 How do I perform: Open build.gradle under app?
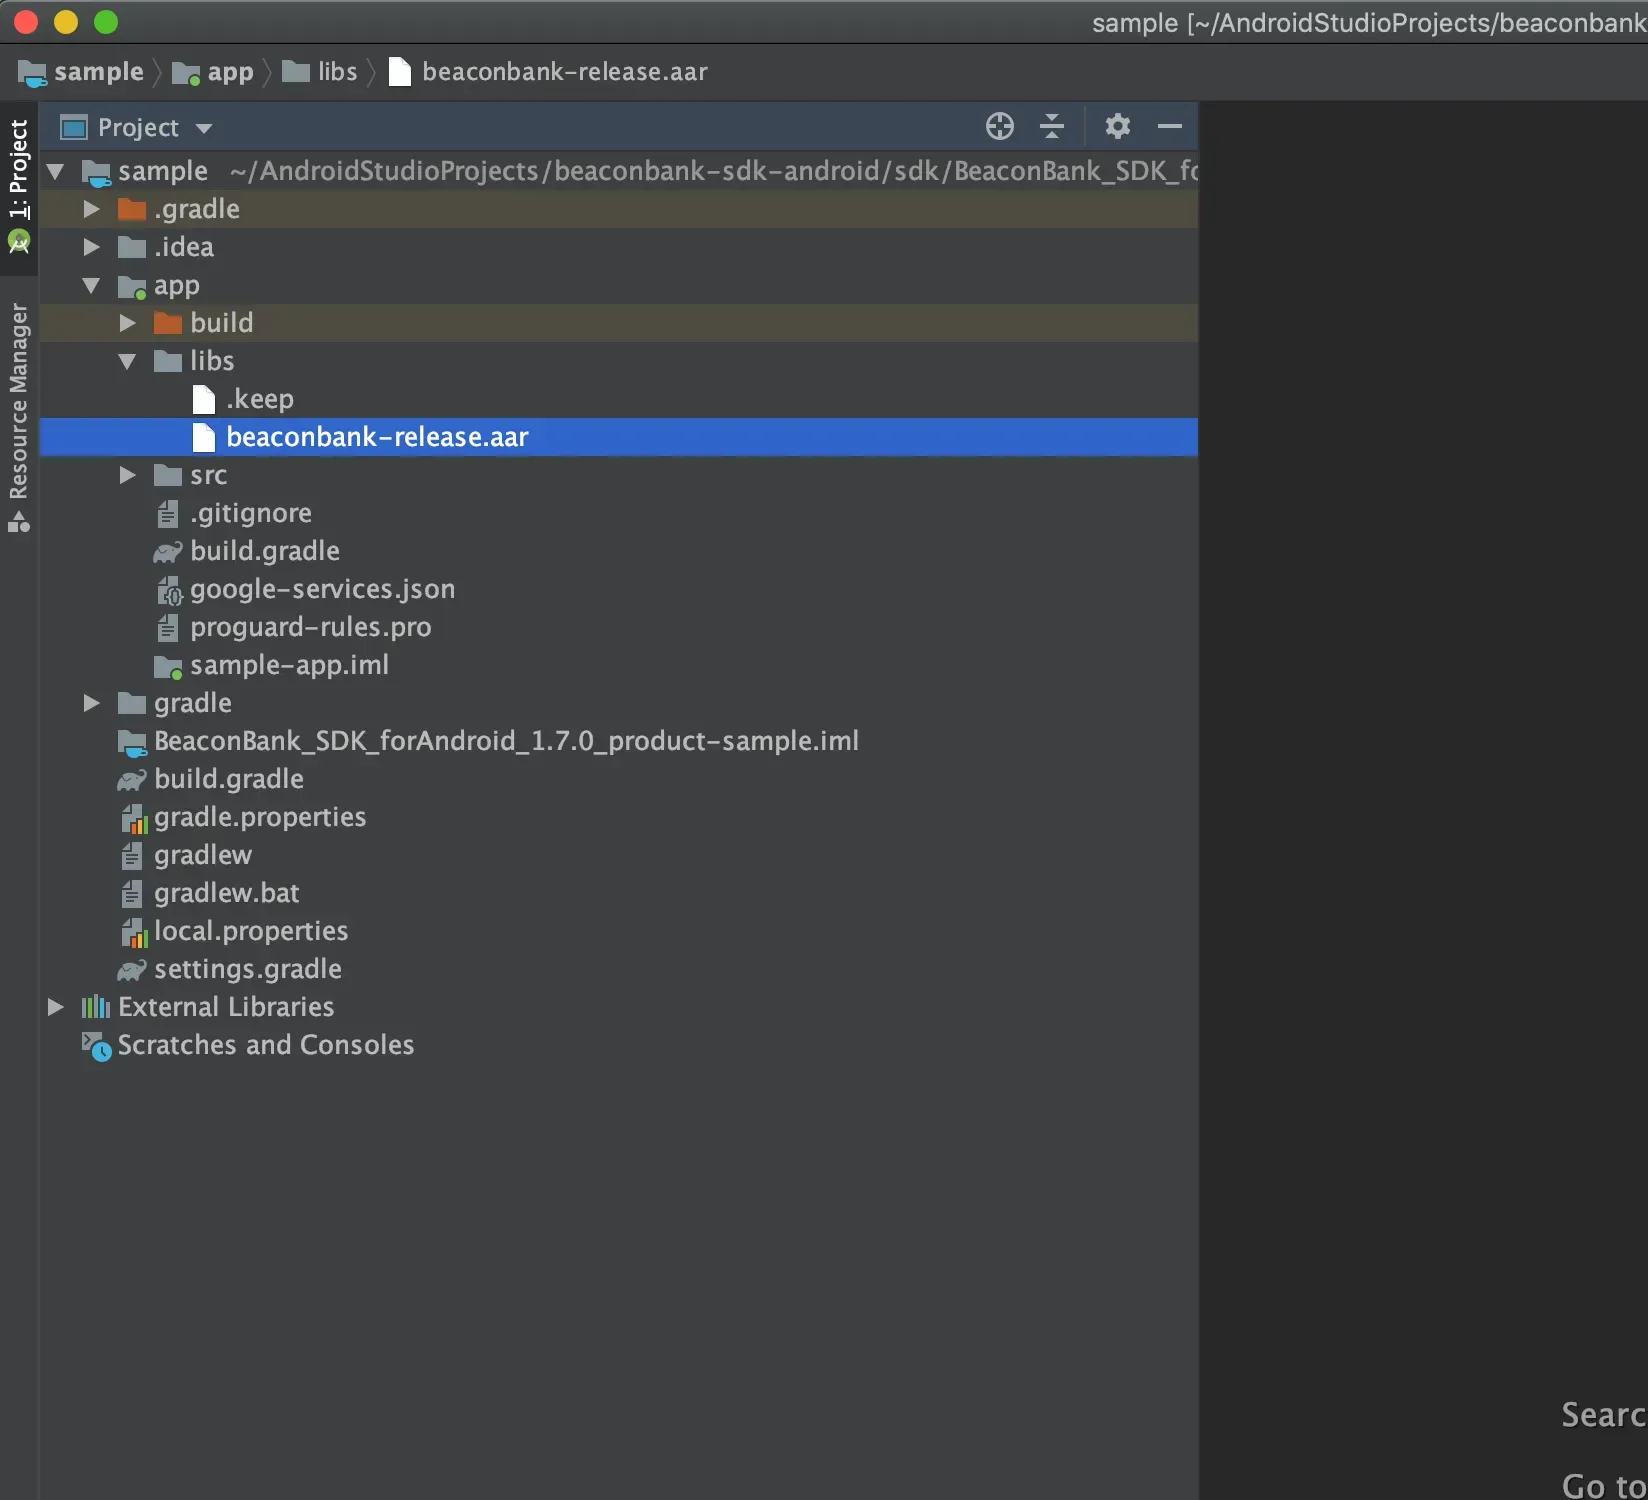coord(265,551)
